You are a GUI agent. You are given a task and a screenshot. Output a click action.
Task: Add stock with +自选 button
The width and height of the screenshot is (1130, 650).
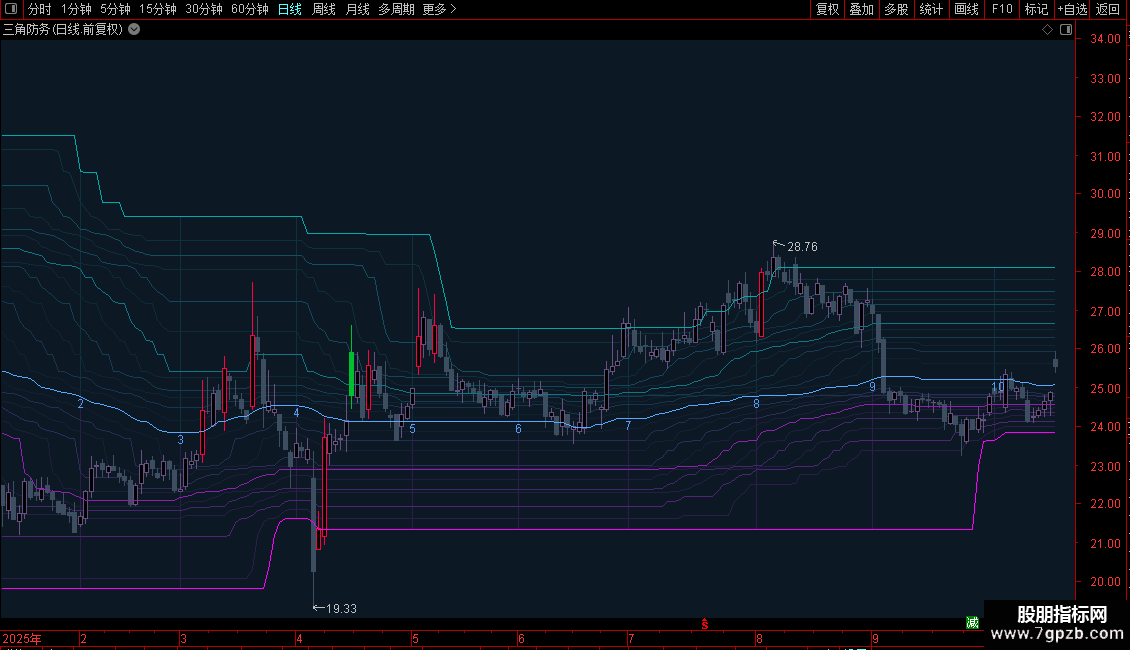click(x=1071, y=9)
